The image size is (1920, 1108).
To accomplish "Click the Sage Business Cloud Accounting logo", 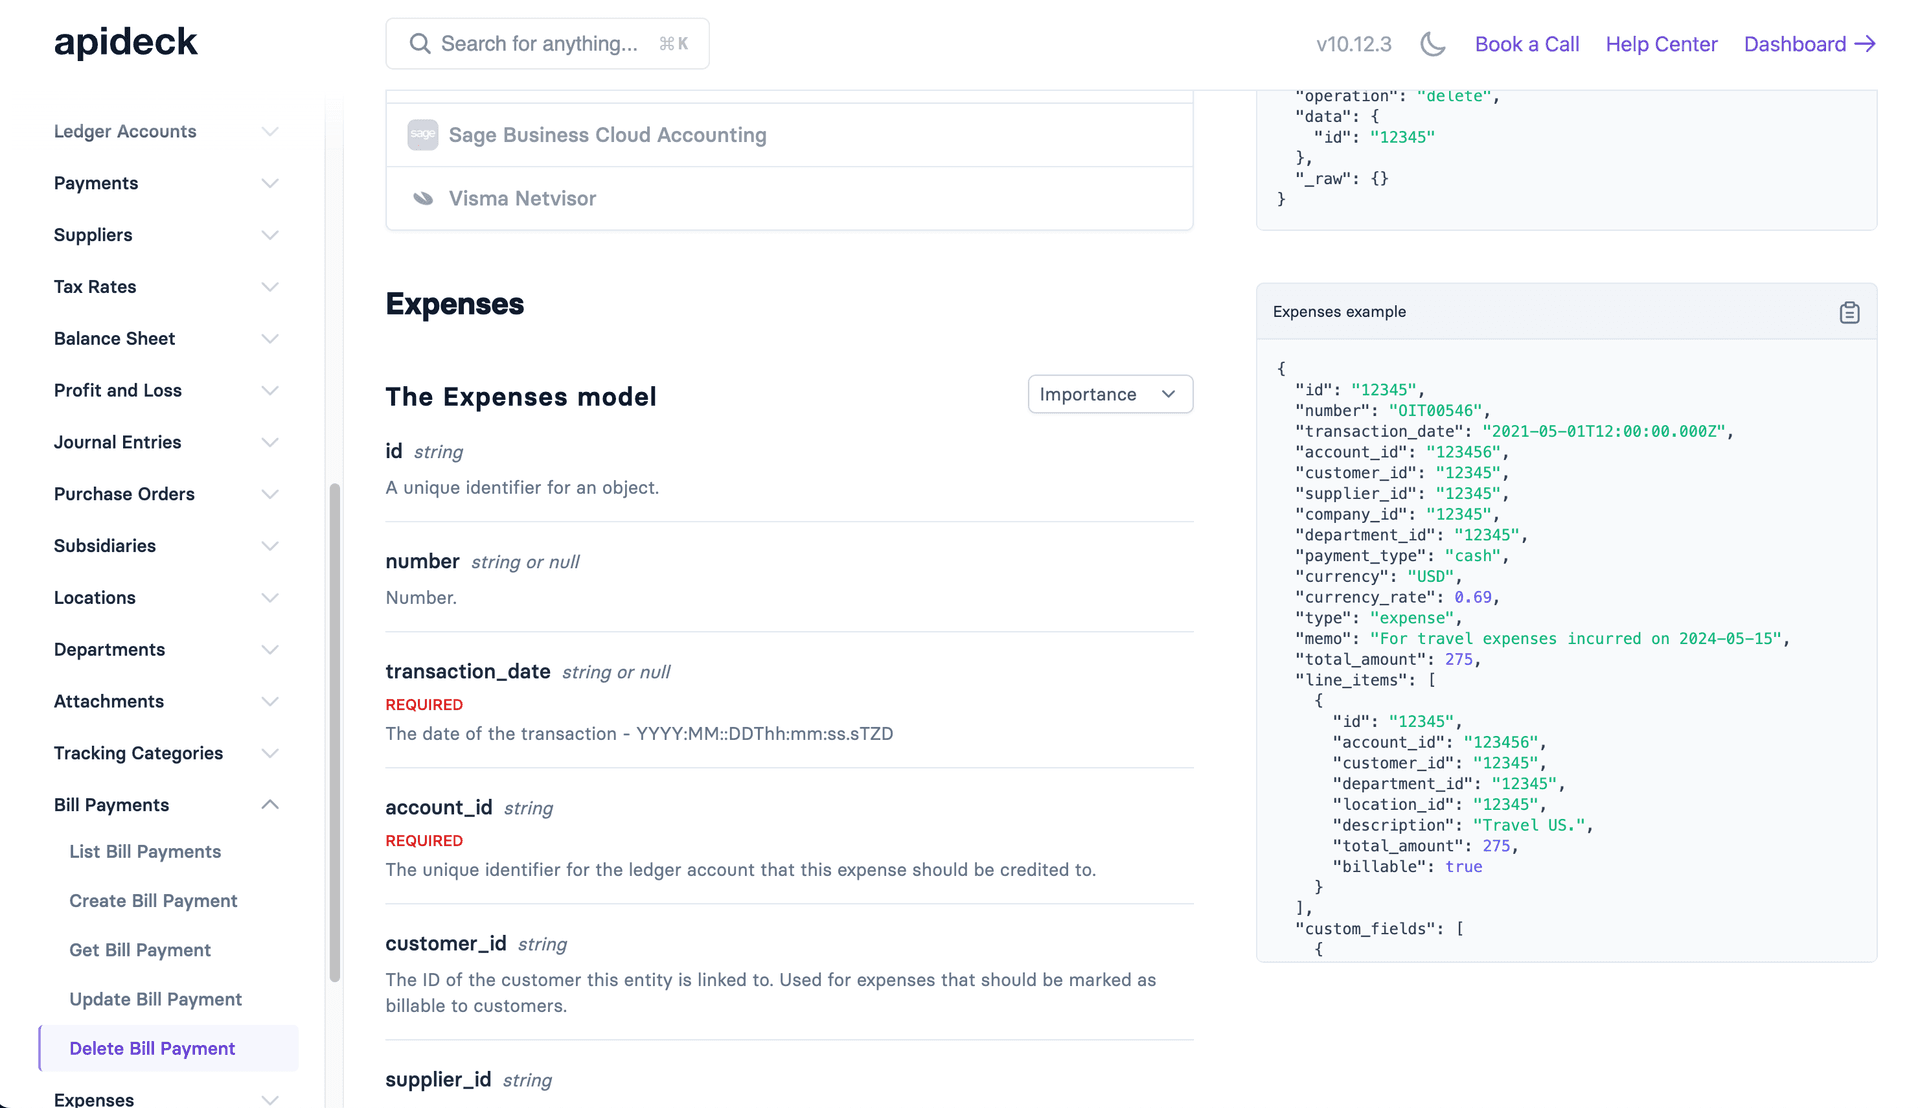I will [x=423, y=135].
